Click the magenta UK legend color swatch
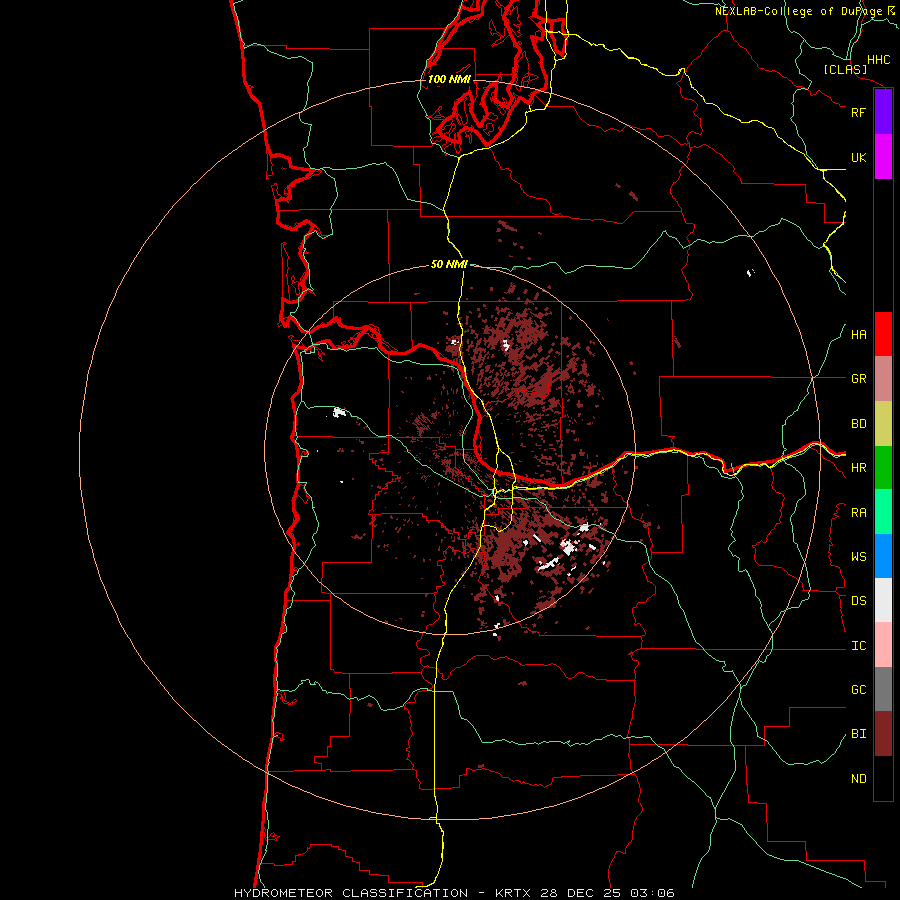Screen dimensions: 900x900 pyautogui.click(x=883, y=157)
